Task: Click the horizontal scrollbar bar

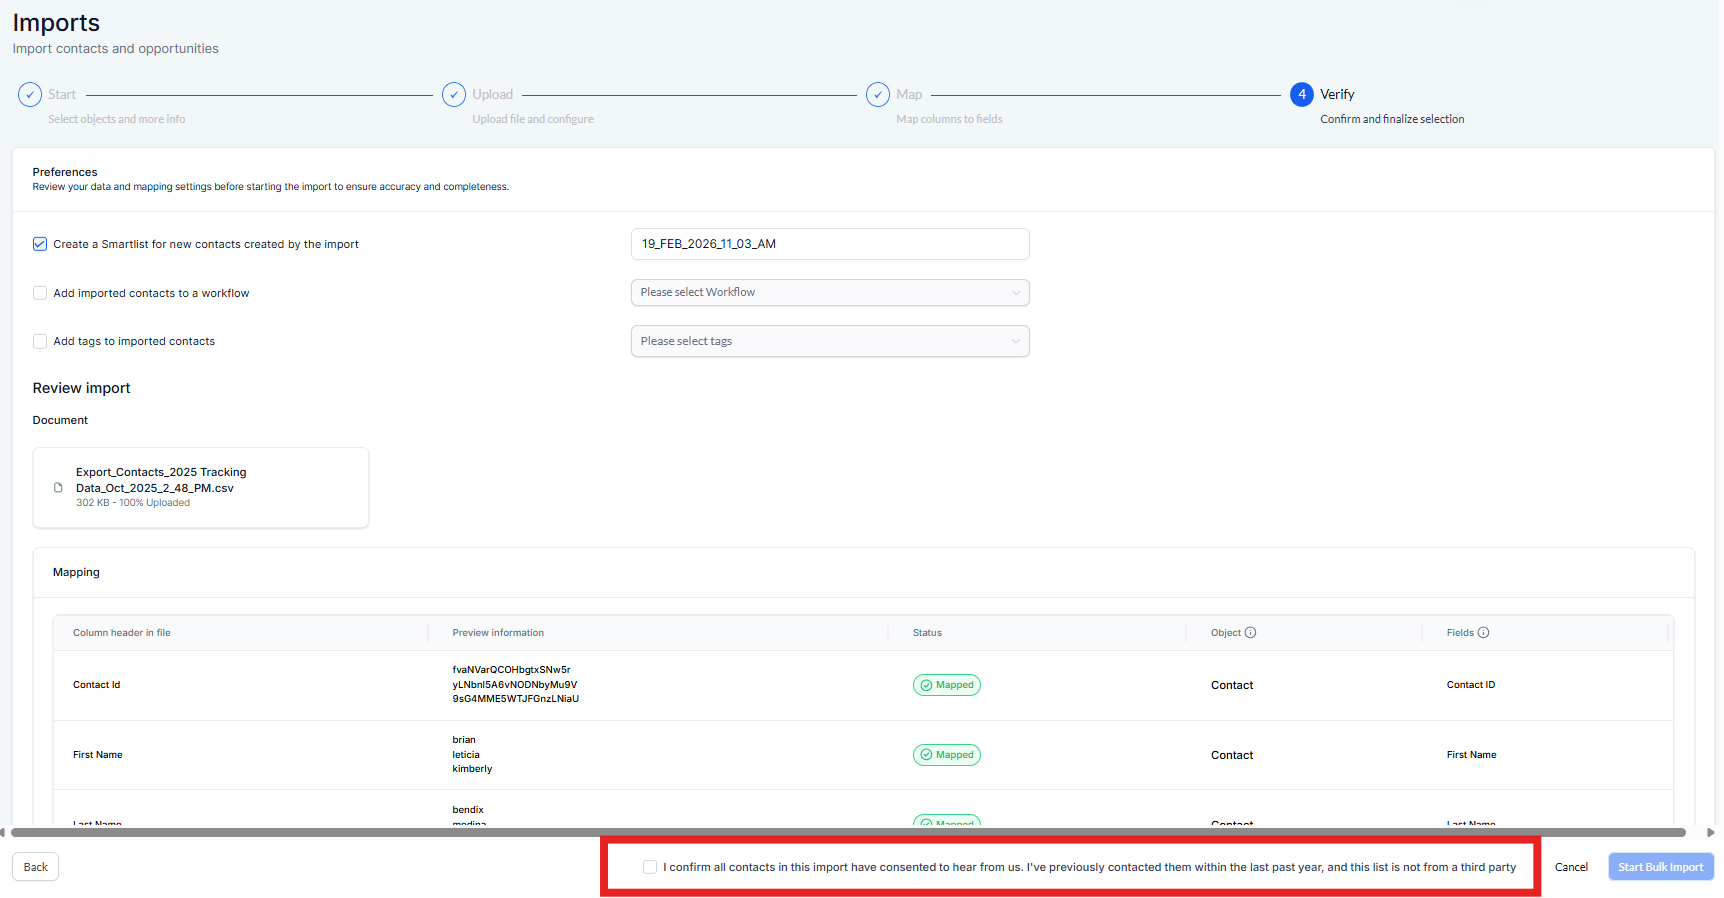Action: [848, 832]
